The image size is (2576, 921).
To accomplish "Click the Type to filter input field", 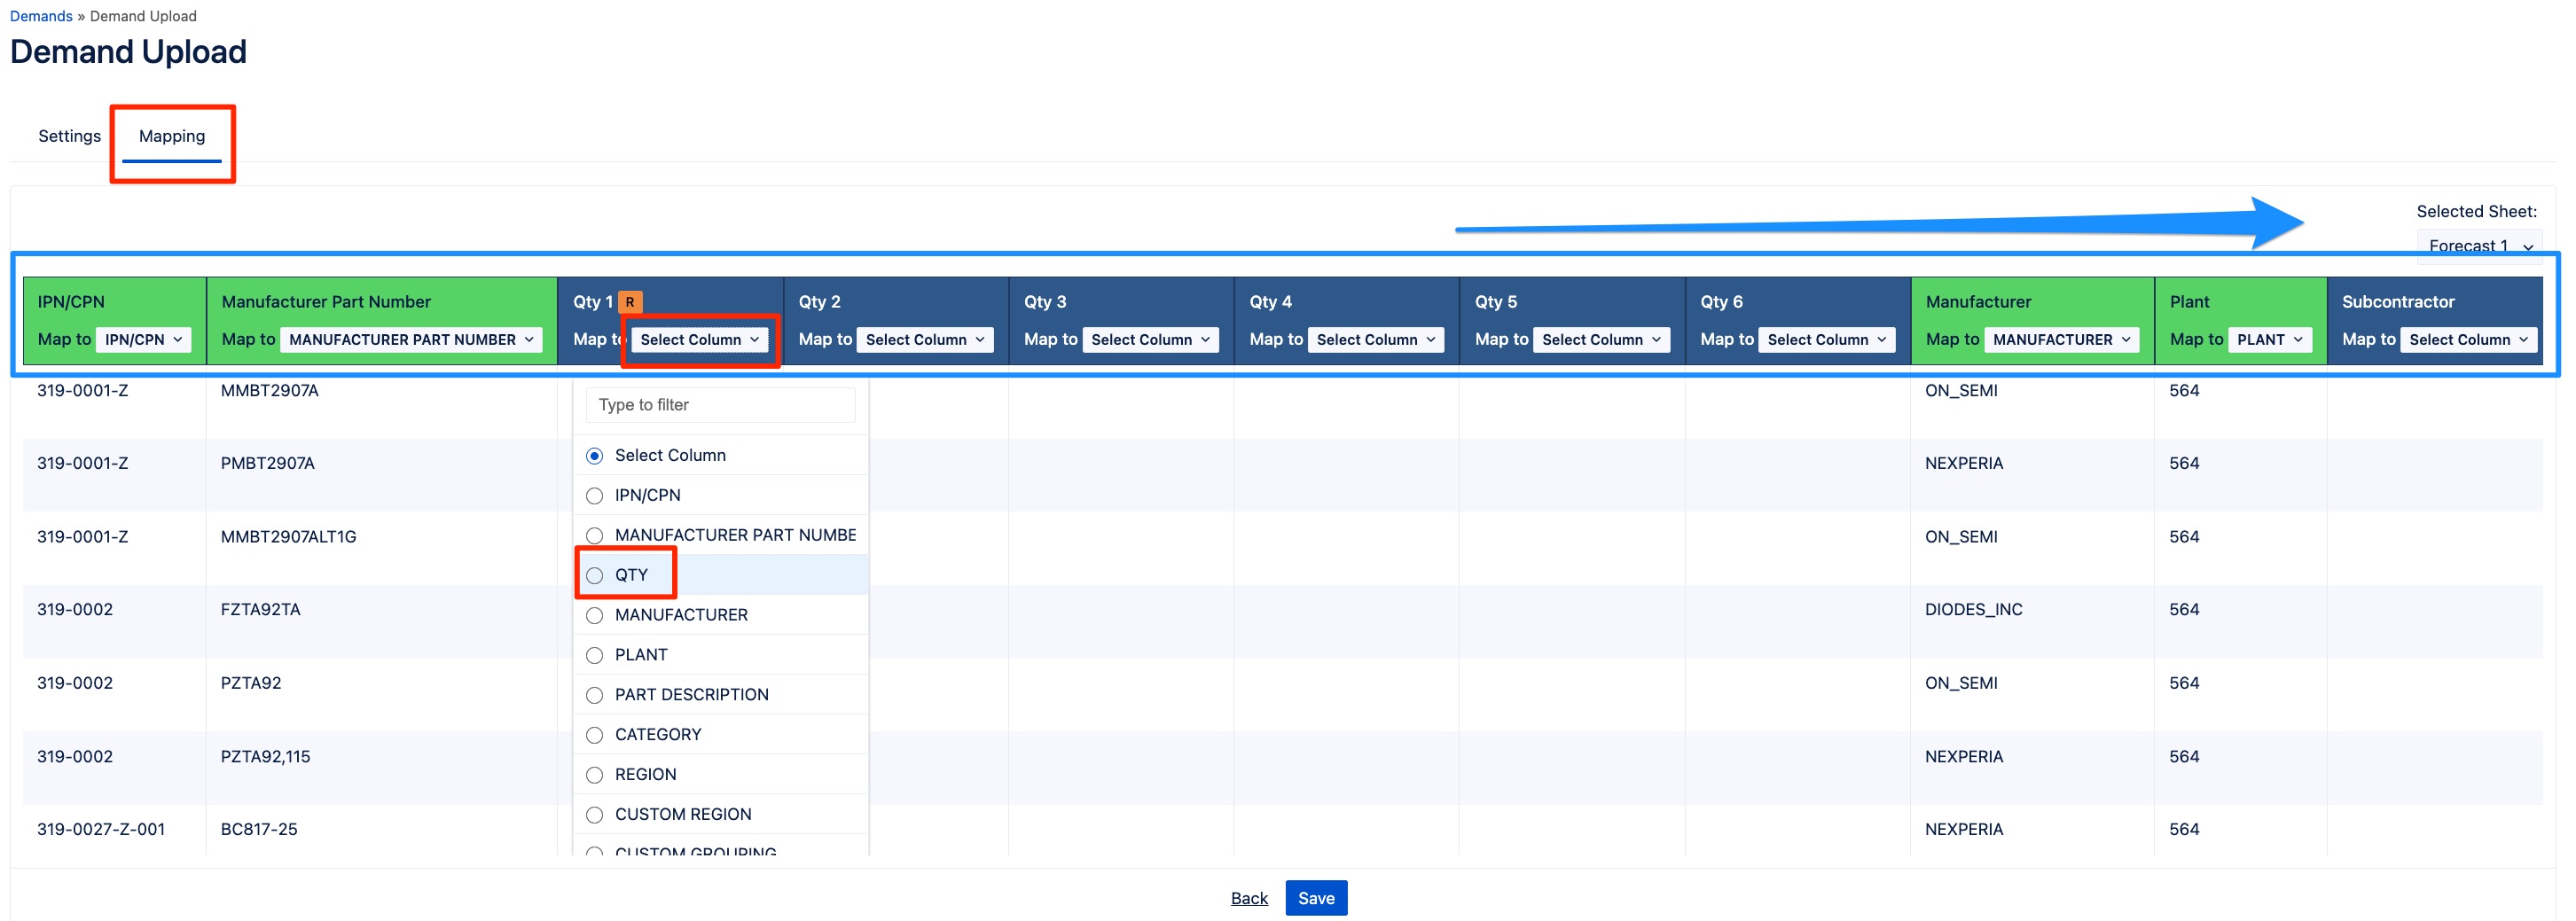I will [720, 405].
